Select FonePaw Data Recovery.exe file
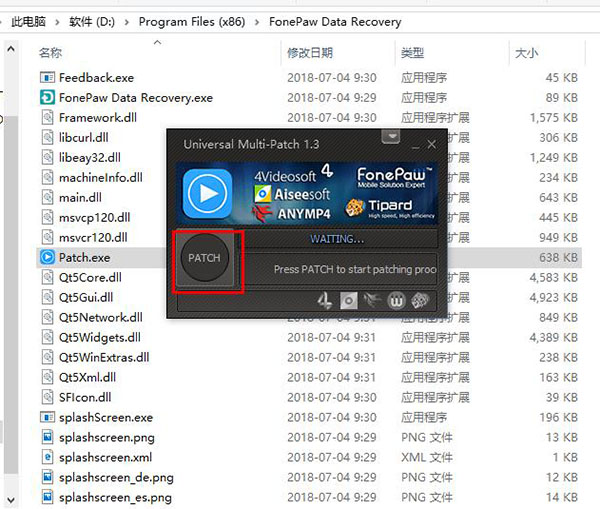This screenshot has width=600, height=509. (135, 97)
